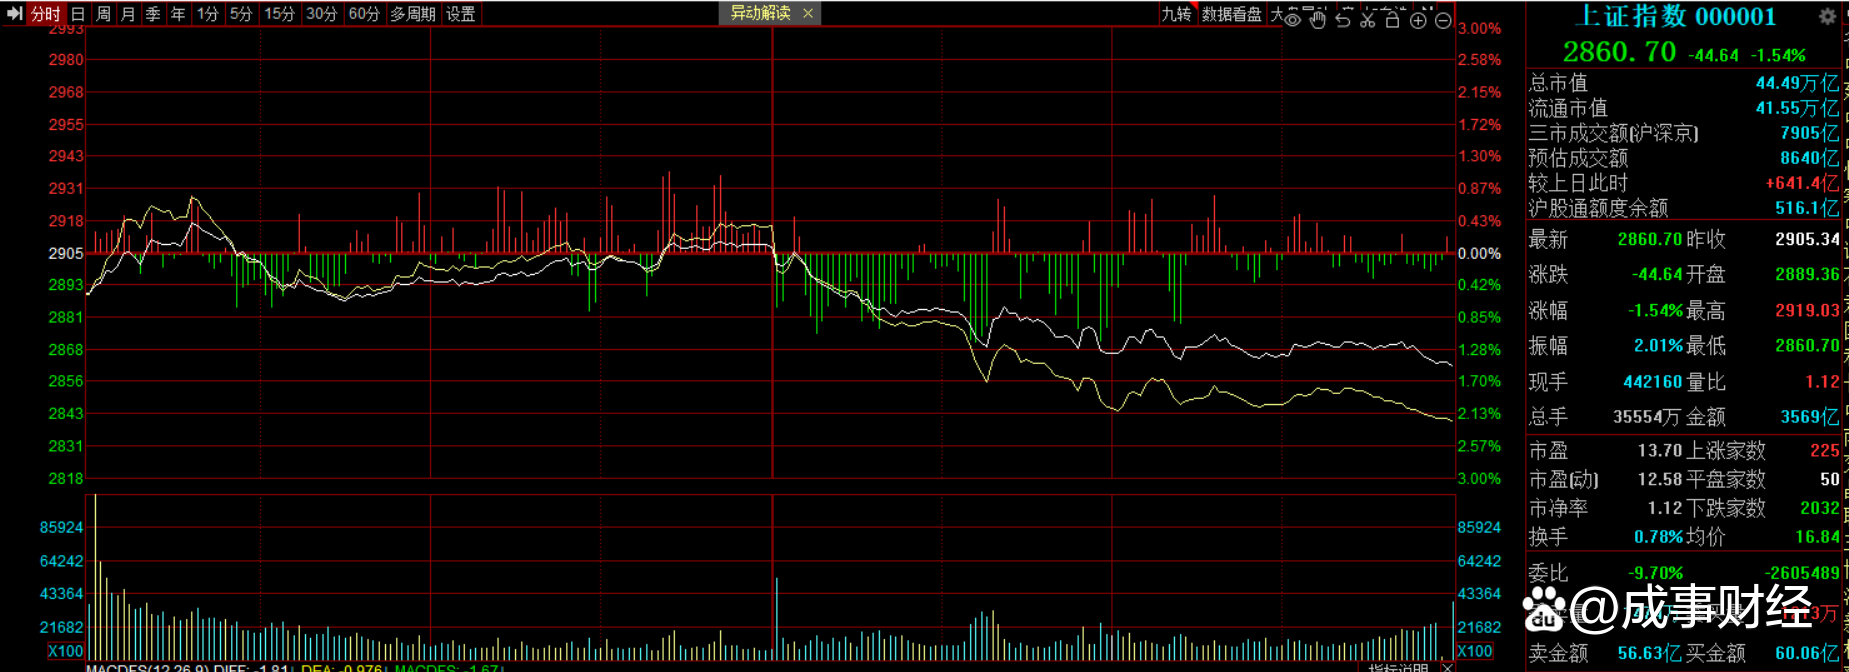Image resolution: width=1849 pixels, height=672 pixels.
Task: Zoom in with the plus circle icon
Action: point(1418,20)
